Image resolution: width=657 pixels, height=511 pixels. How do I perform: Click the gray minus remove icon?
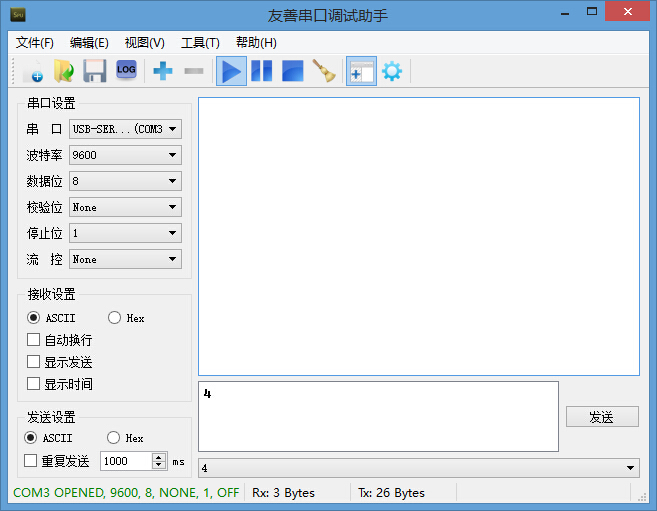pos(194,71)
